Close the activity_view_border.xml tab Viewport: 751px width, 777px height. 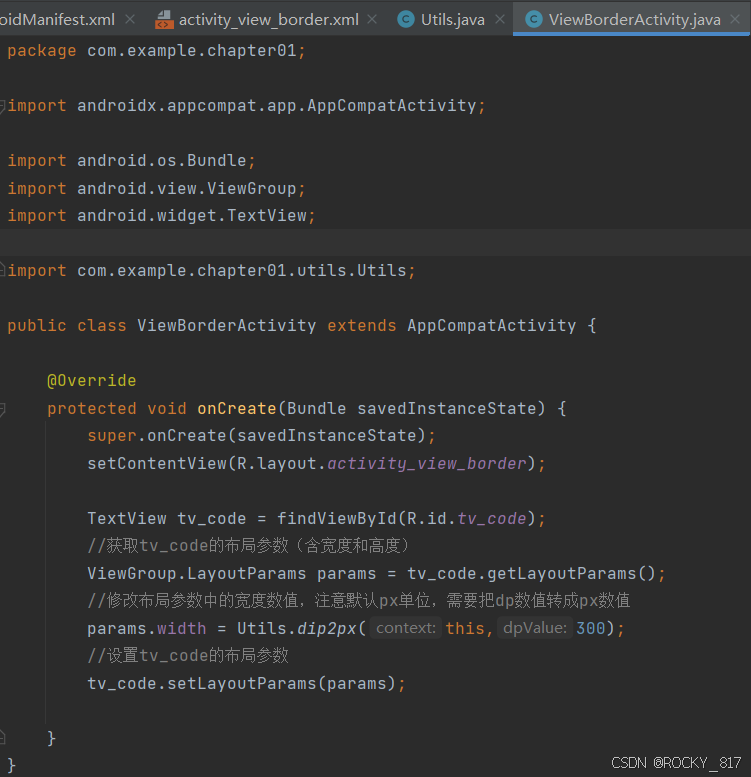[372, 19]
